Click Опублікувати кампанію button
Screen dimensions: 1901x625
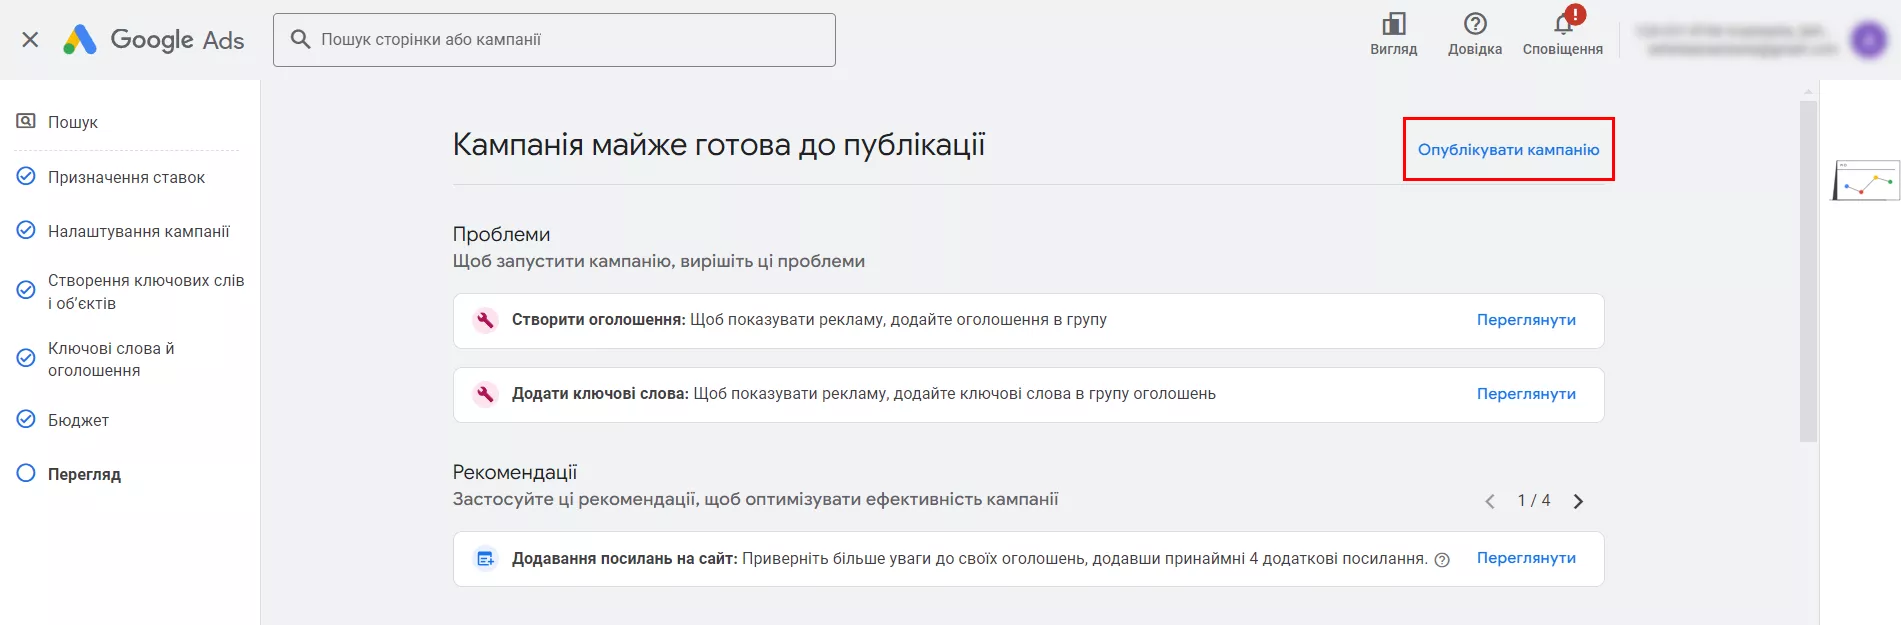point(1508,149)
